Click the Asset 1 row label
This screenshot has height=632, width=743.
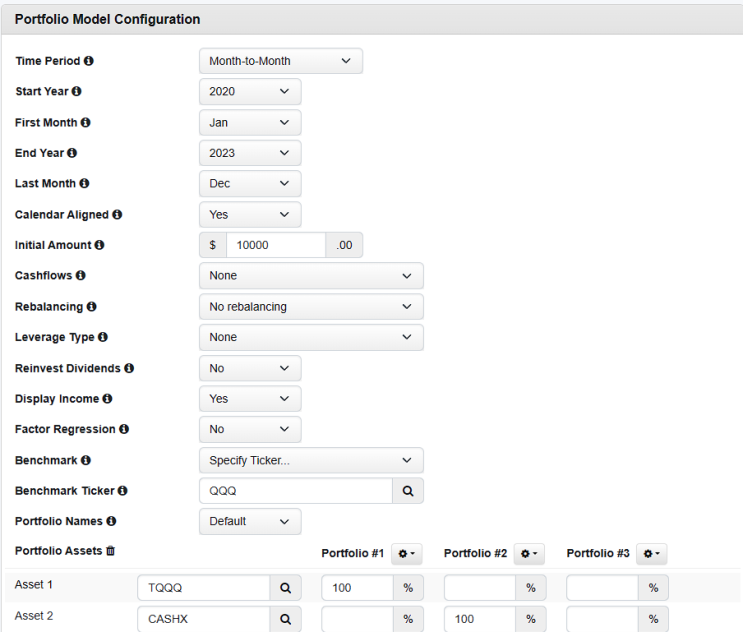tap(34, 585)
